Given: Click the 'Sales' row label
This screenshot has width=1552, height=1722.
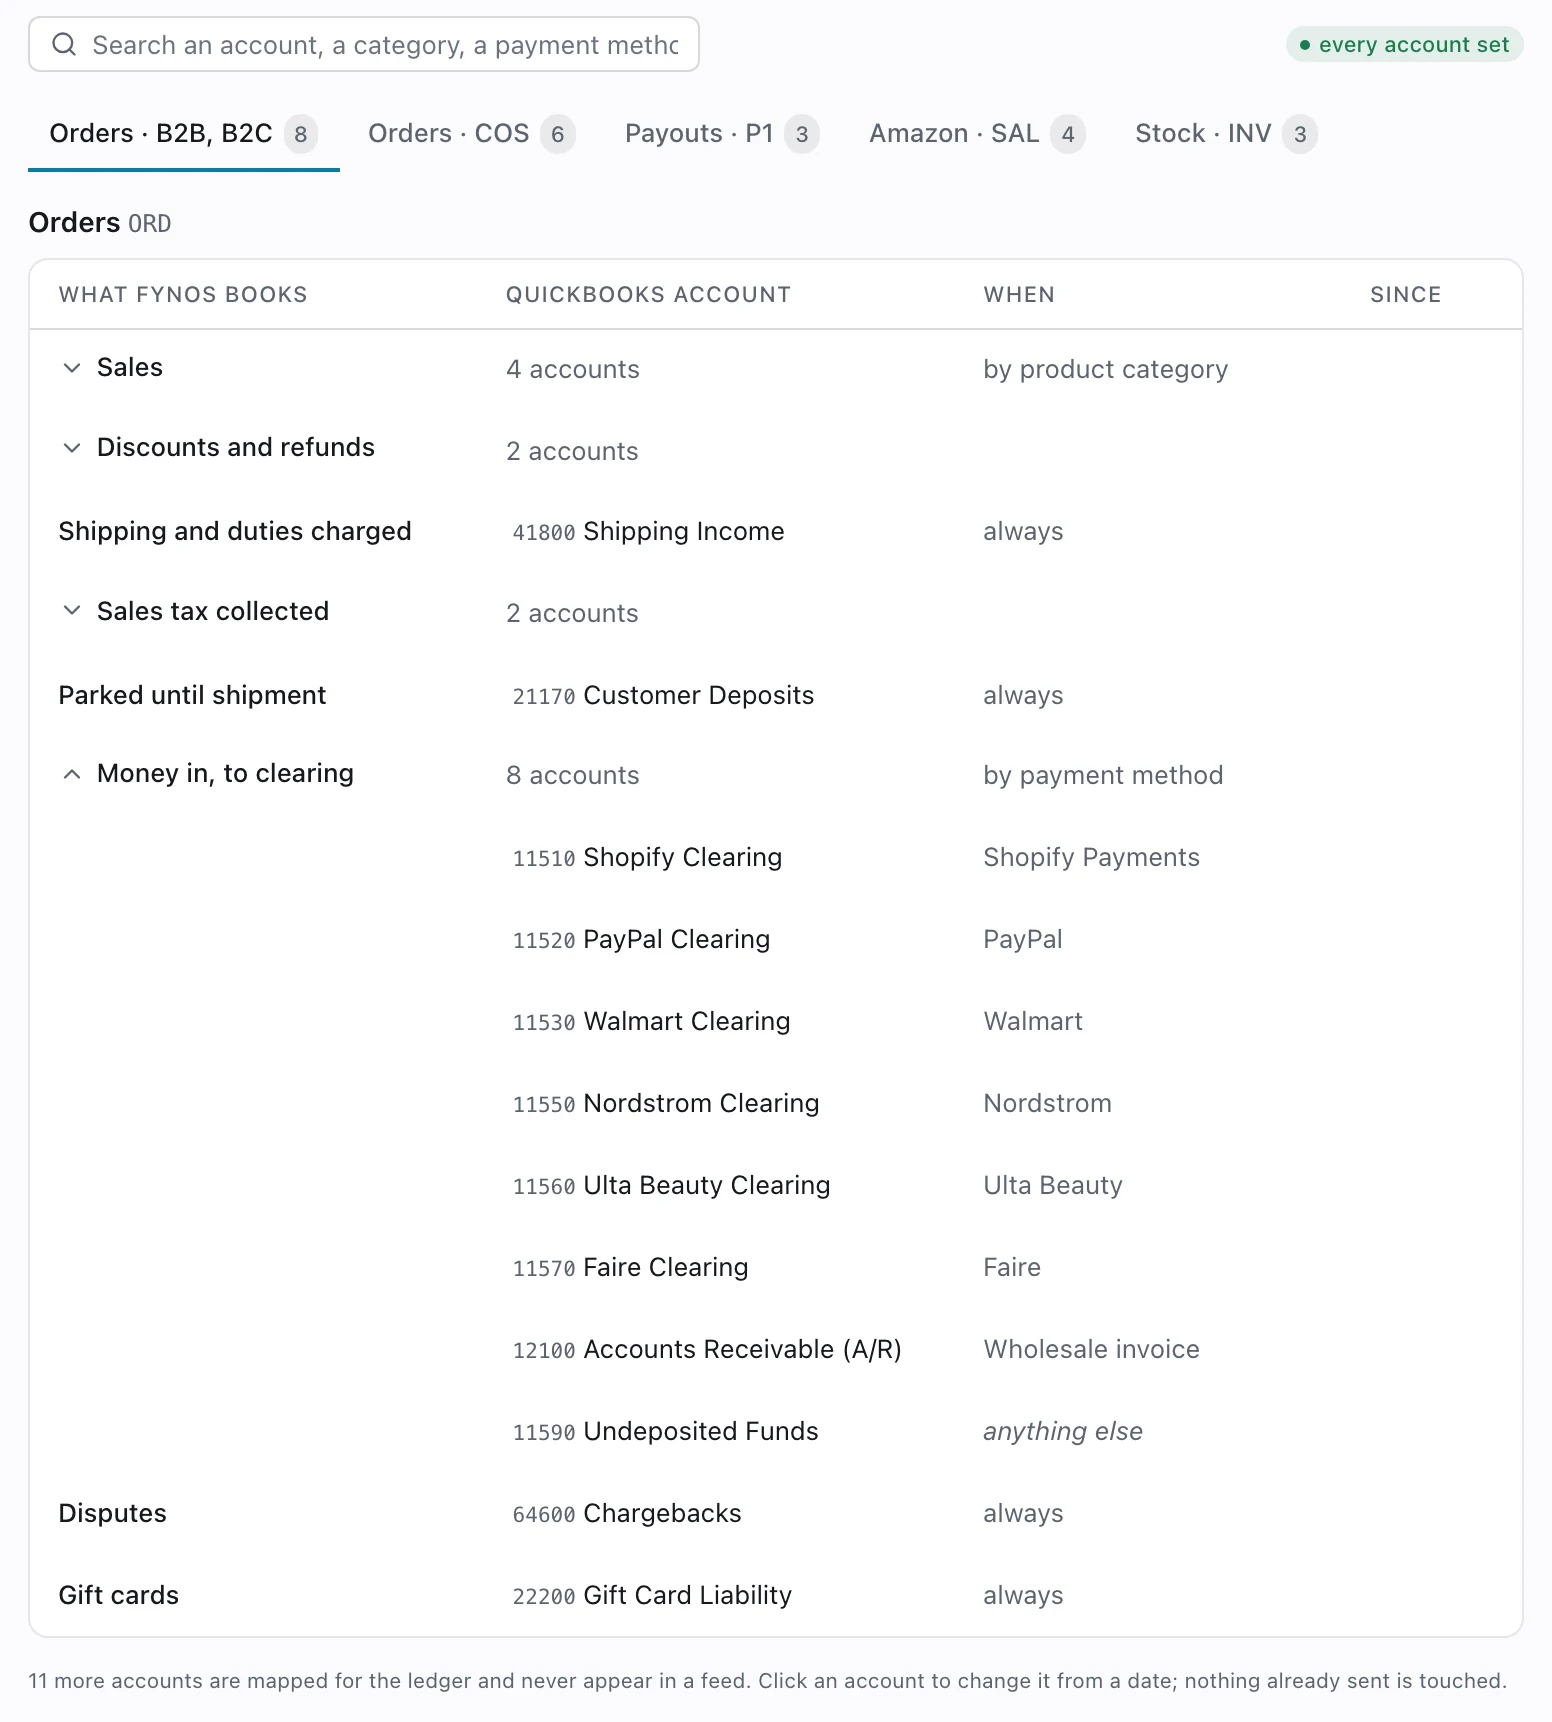Looking at the screenshot, I should [x=130, y=367].
